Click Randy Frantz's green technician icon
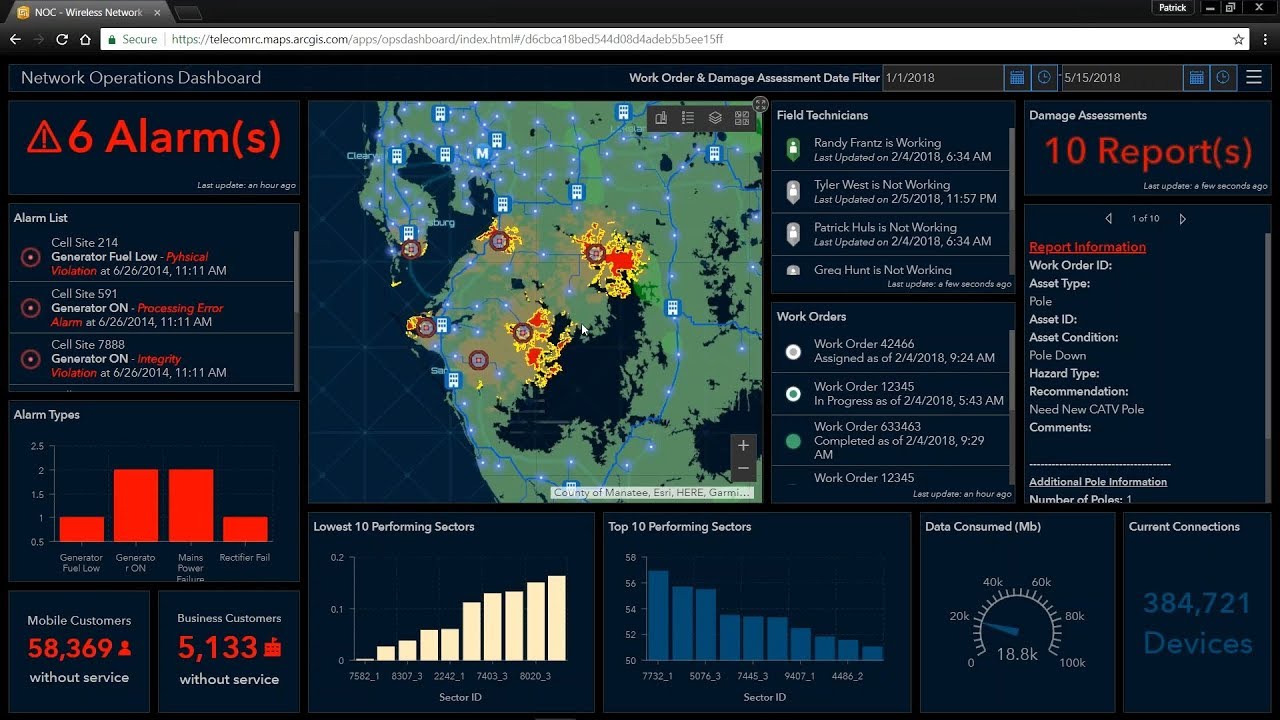Viewport: 1280px width, 720px height. [x=794, y=150]
